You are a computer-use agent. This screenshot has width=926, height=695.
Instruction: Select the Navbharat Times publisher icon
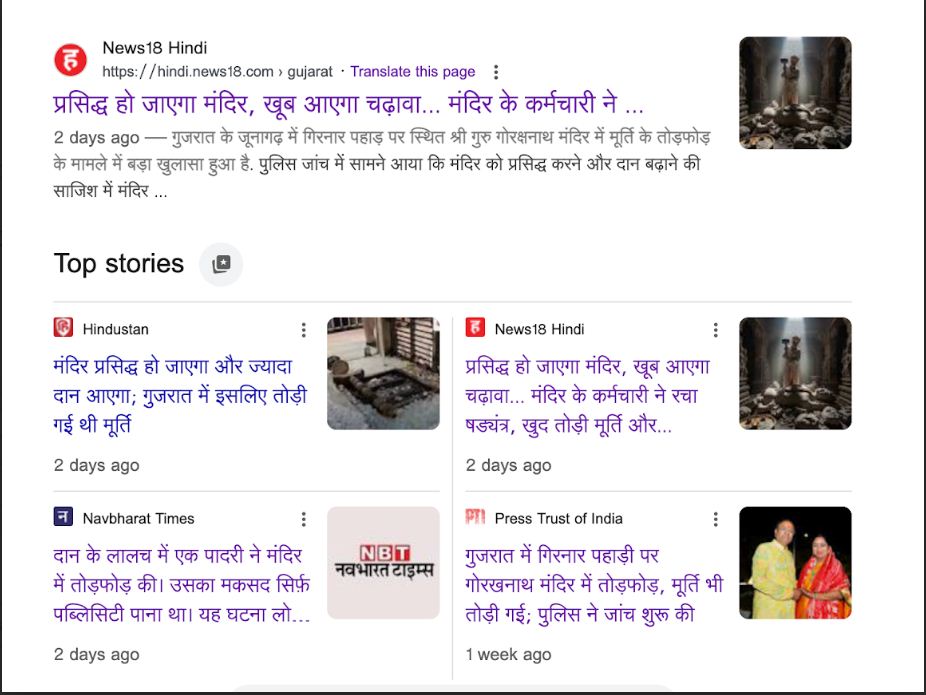[65, 518]
